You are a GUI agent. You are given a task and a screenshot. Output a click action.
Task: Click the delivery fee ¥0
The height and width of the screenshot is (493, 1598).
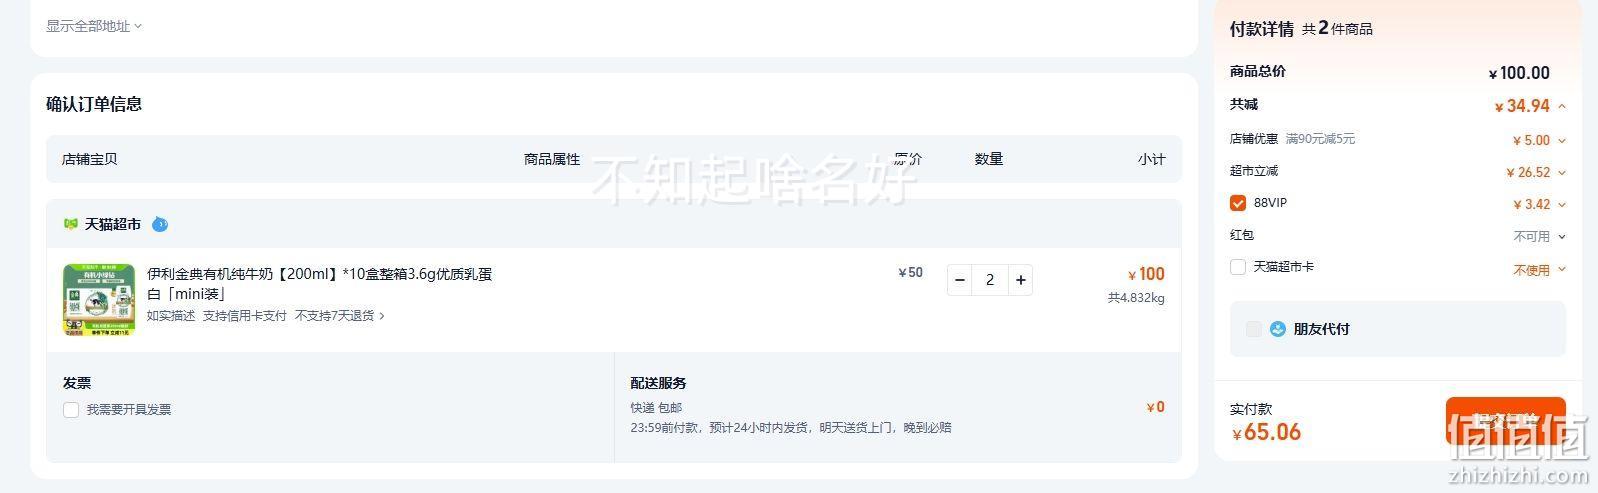1155,407
